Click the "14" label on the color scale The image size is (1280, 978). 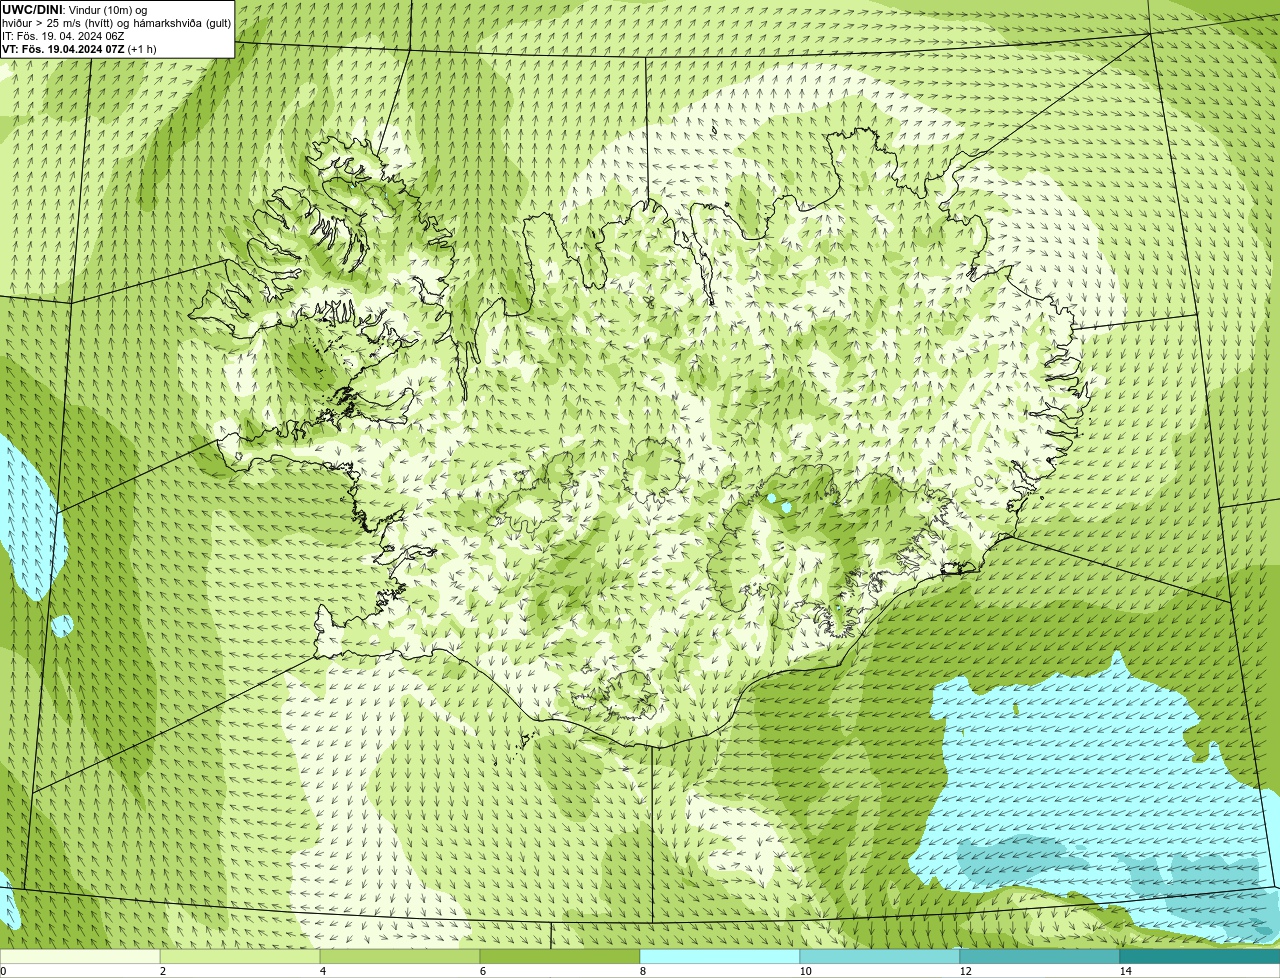point(1125,971)
